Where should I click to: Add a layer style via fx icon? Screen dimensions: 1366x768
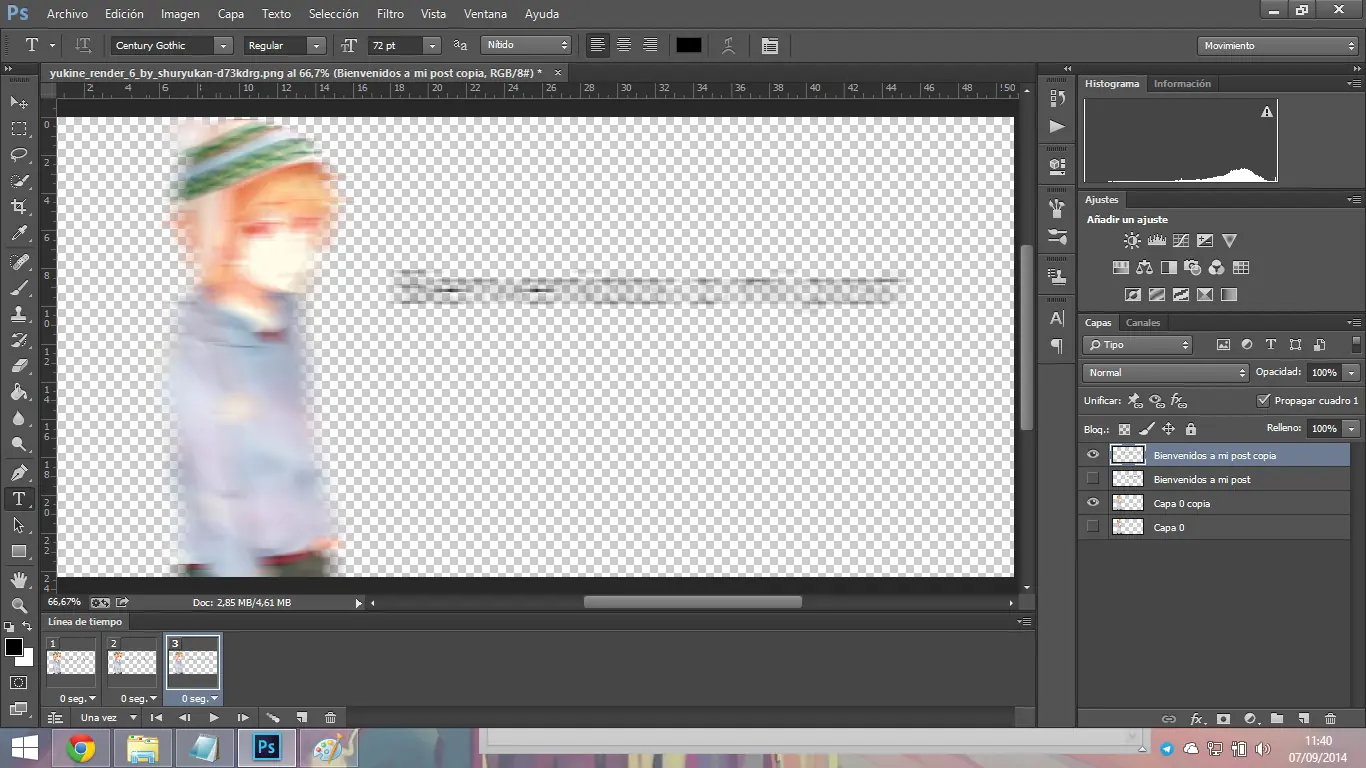[x=1196, y=719]
